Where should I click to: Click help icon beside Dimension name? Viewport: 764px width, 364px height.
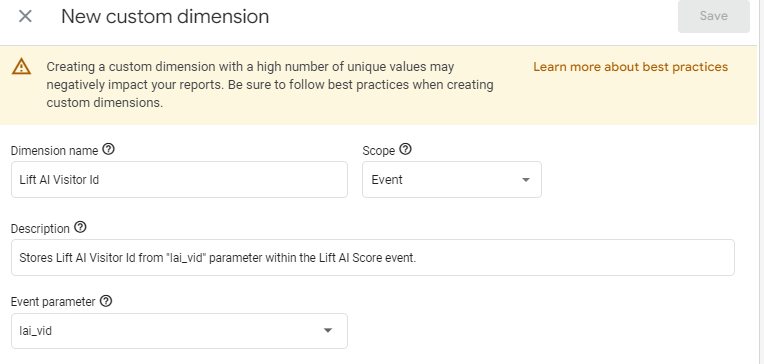point(109,149)
